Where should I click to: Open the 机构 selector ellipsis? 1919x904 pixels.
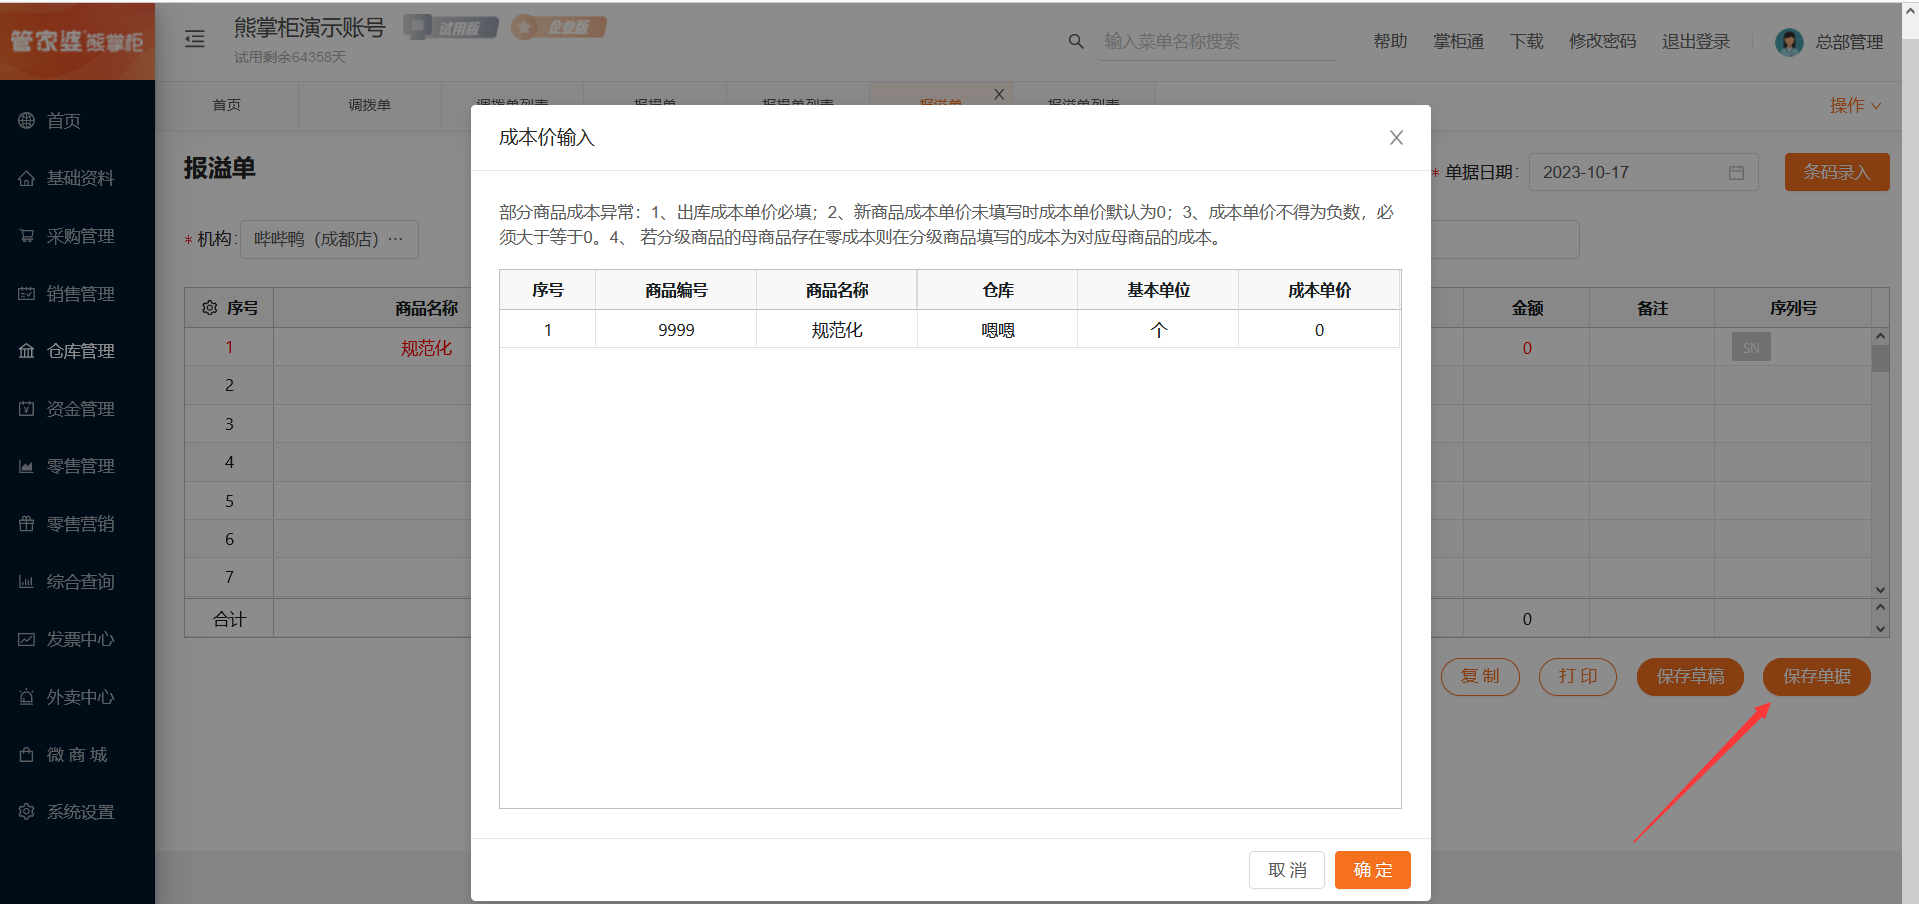point(395,239)
